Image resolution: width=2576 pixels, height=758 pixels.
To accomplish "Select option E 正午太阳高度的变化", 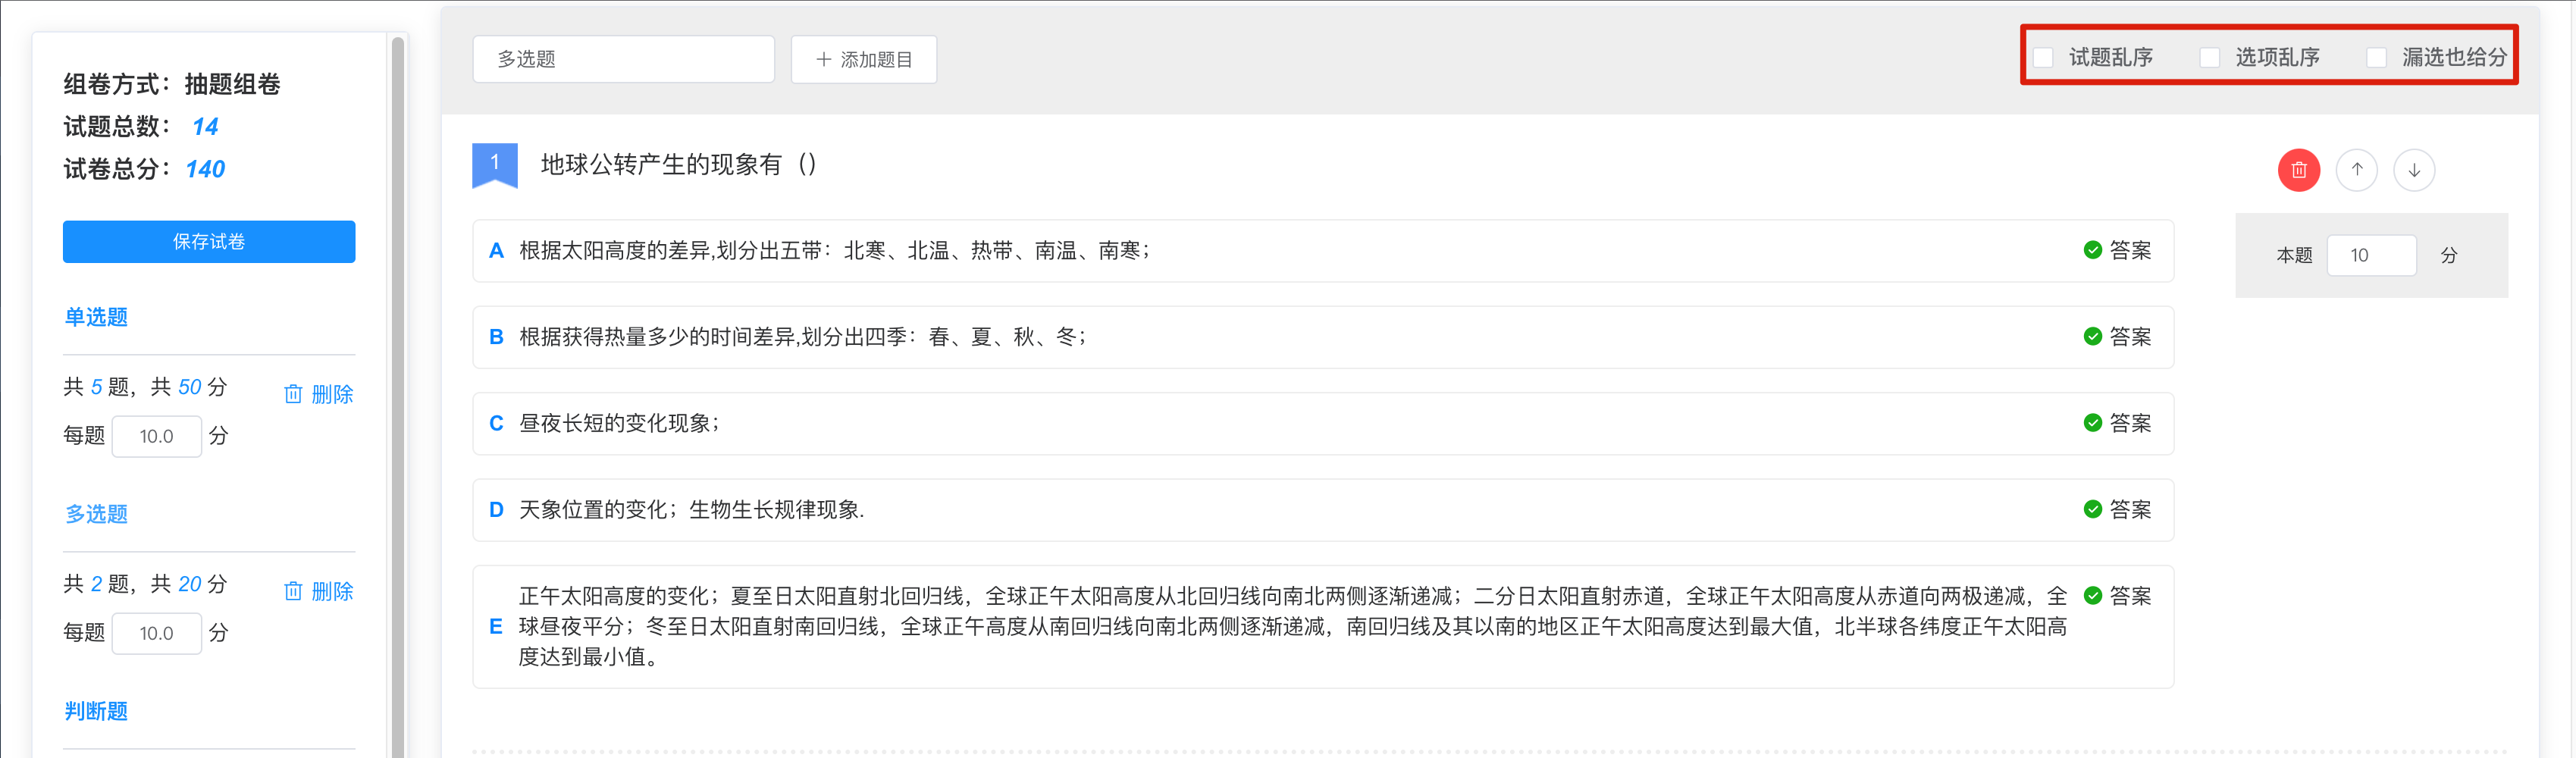I will click(x=1323, y=627).
